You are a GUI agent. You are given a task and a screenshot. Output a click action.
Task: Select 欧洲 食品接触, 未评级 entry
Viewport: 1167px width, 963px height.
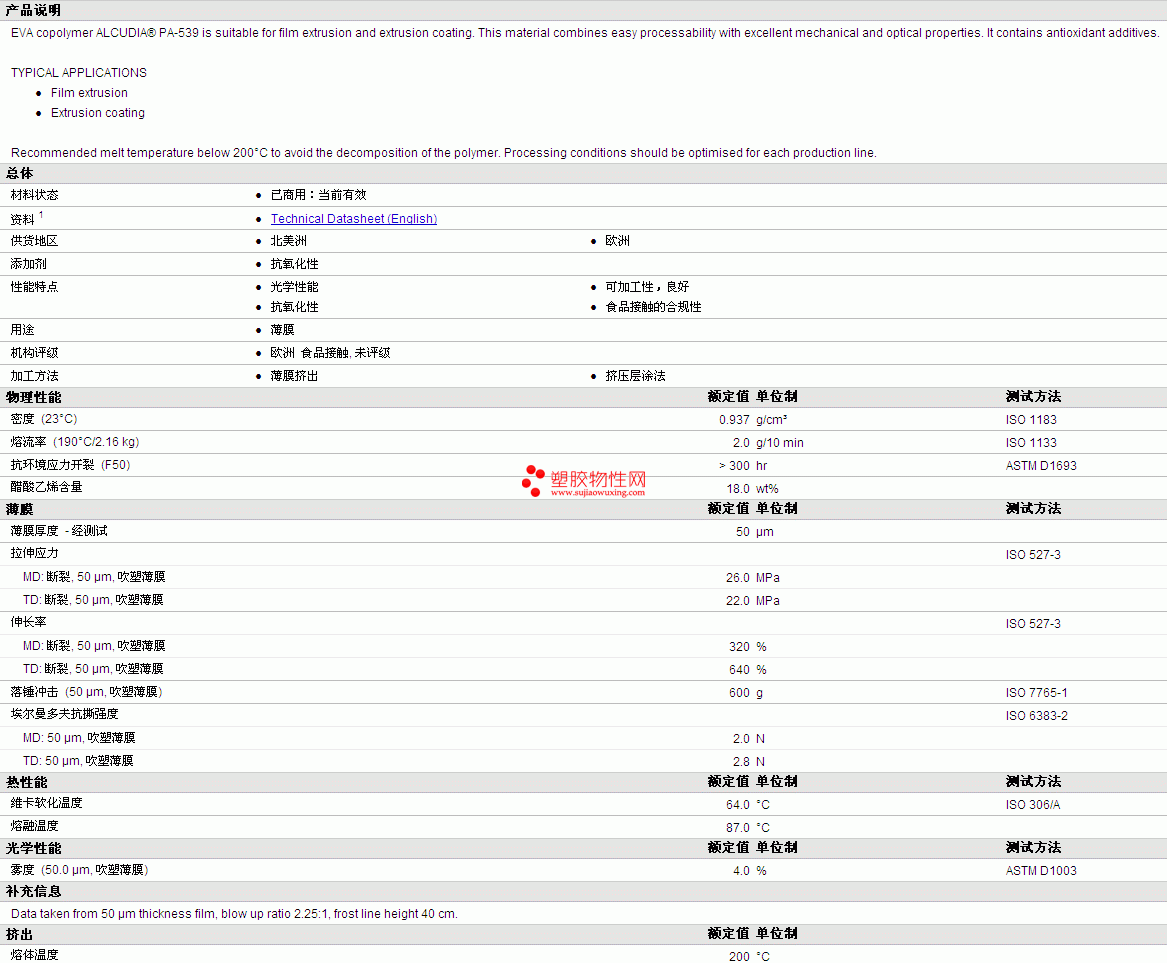coord(330,353)
